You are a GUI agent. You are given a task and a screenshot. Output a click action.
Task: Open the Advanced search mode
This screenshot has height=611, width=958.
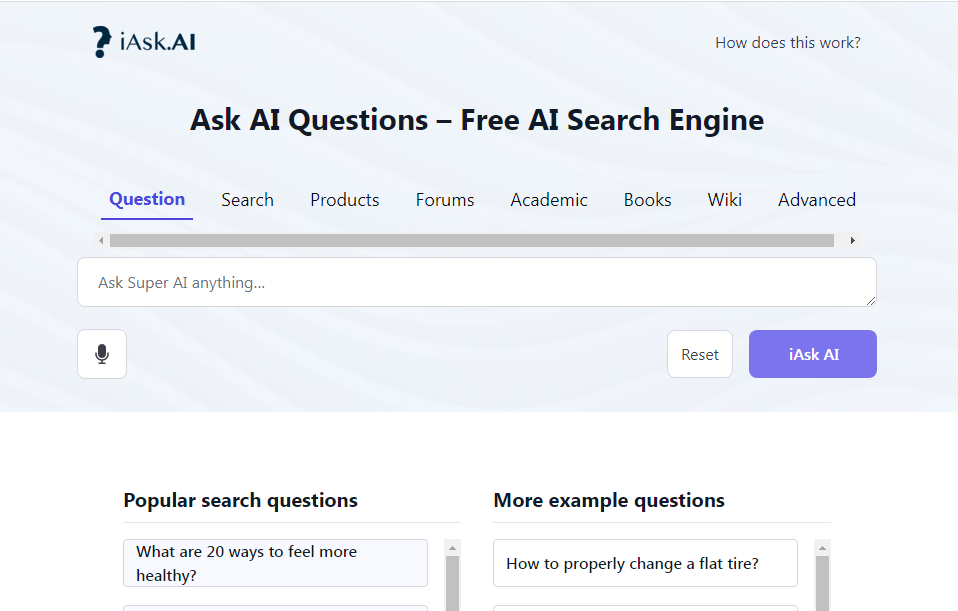click(816, 199)
